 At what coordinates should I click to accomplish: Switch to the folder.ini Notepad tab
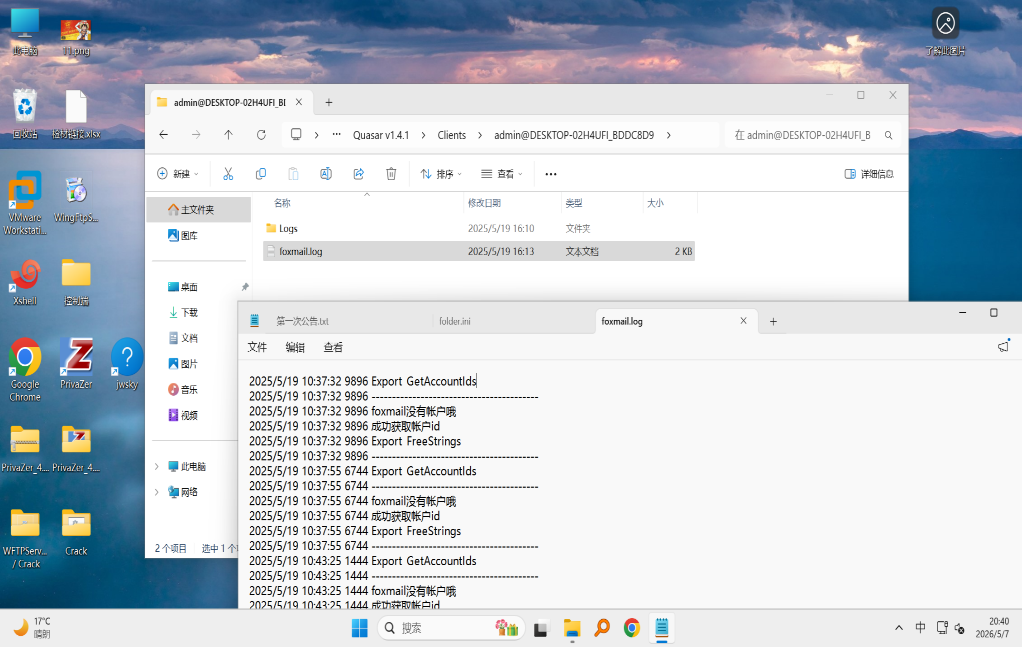click(x=513, y=321)
